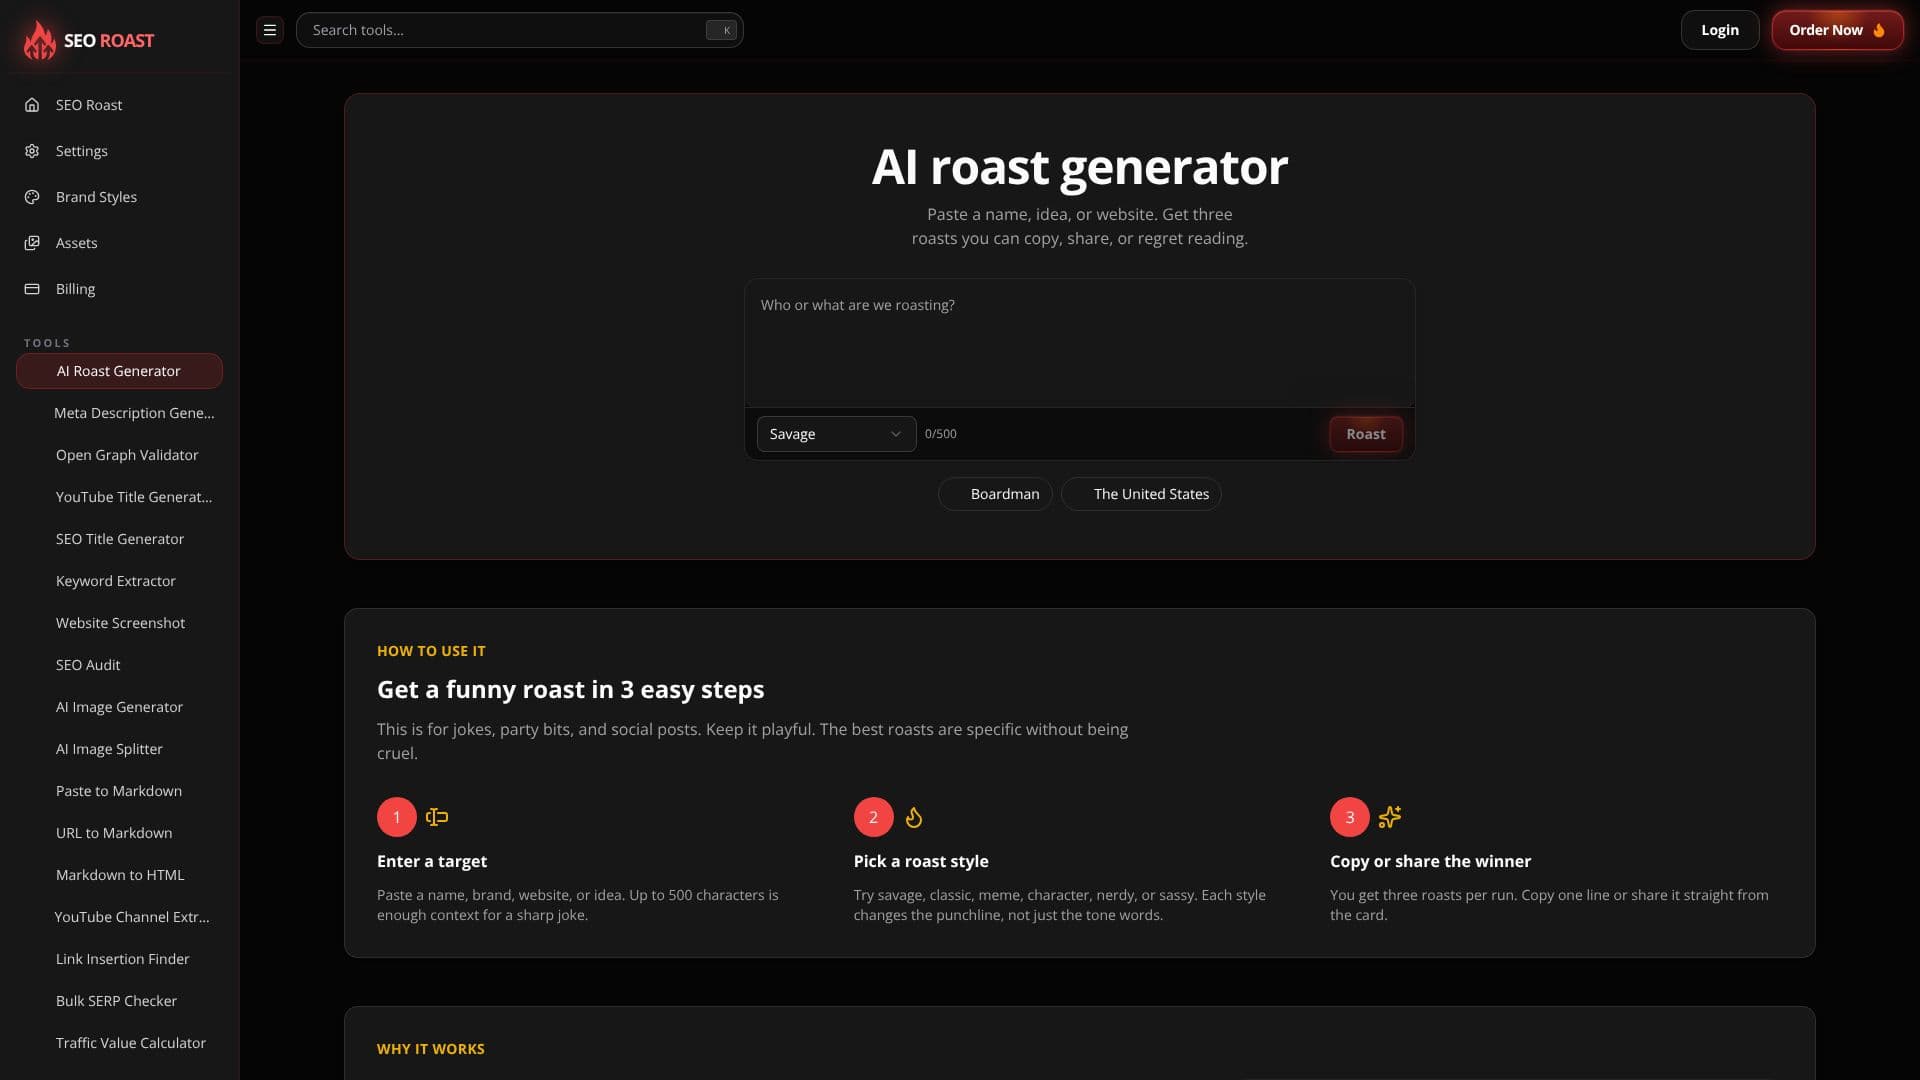Open AI Image Generator tool
This screenshot has width=1920, height=1080.
pos(119,707)
